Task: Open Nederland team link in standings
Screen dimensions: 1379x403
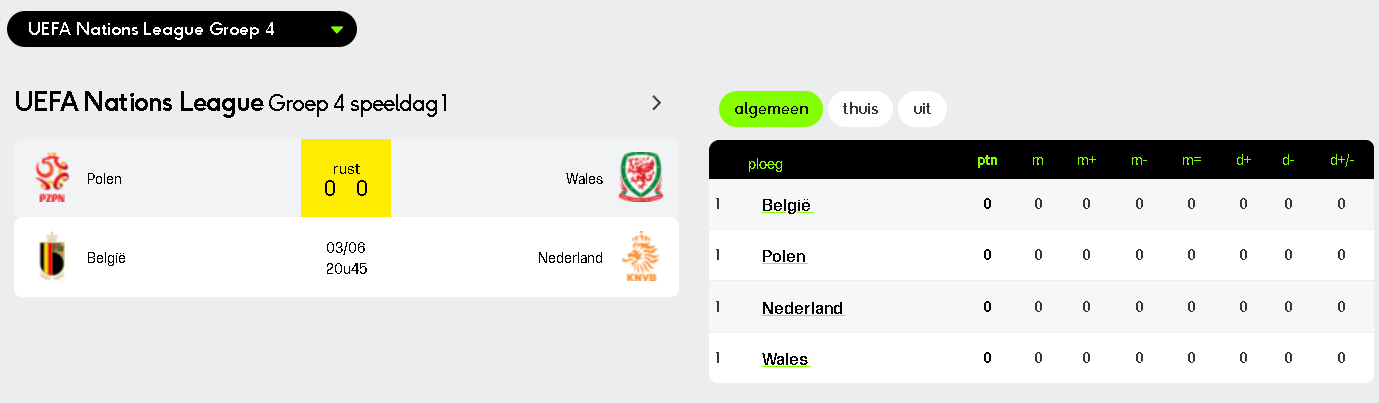Action: pos(802,308)
